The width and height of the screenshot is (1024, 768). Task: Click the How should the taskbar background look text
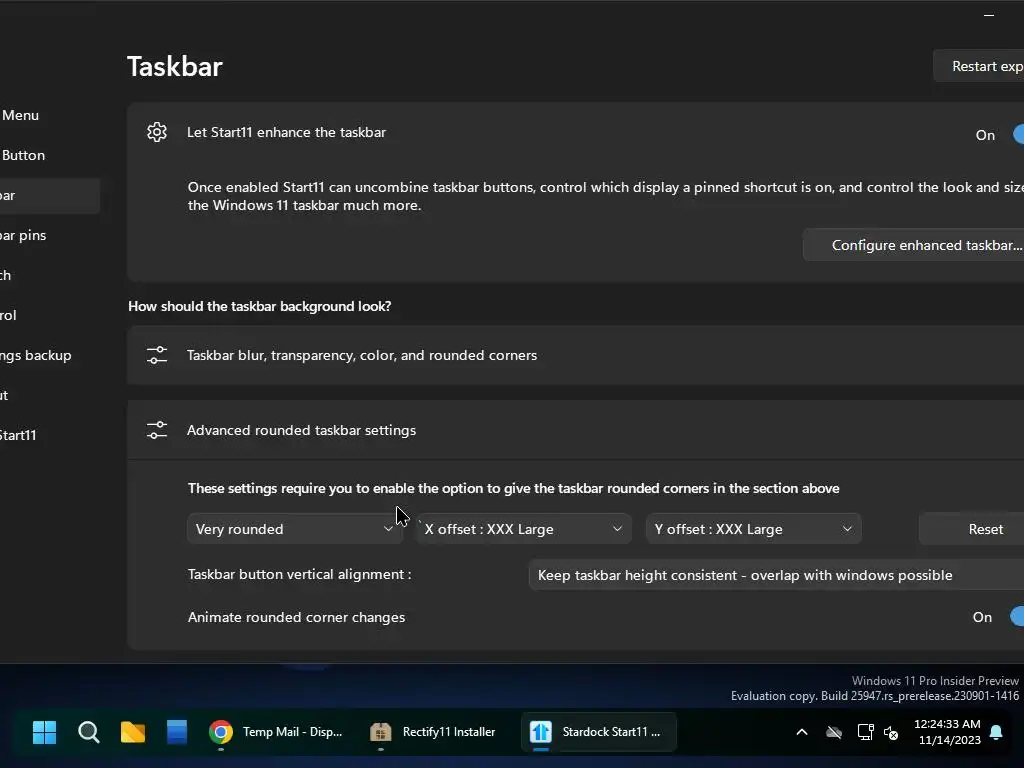pos(259,306)
